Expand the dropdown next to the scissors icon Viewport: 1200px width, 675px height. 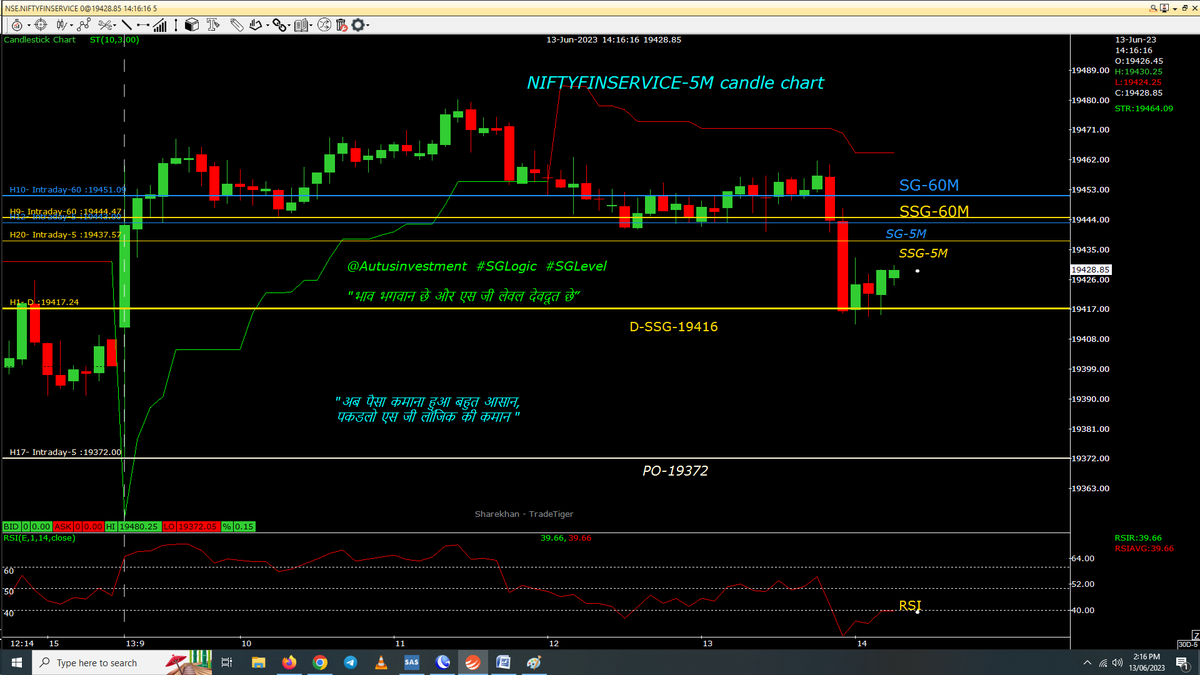coord(115,25)
